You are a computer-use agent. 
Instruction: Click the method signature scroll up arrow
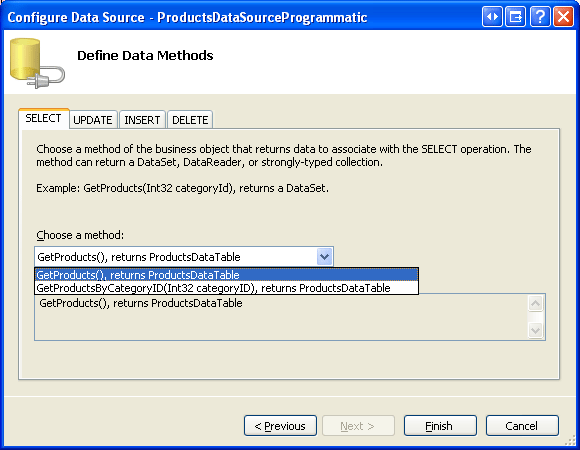click(x=535, y=304)
